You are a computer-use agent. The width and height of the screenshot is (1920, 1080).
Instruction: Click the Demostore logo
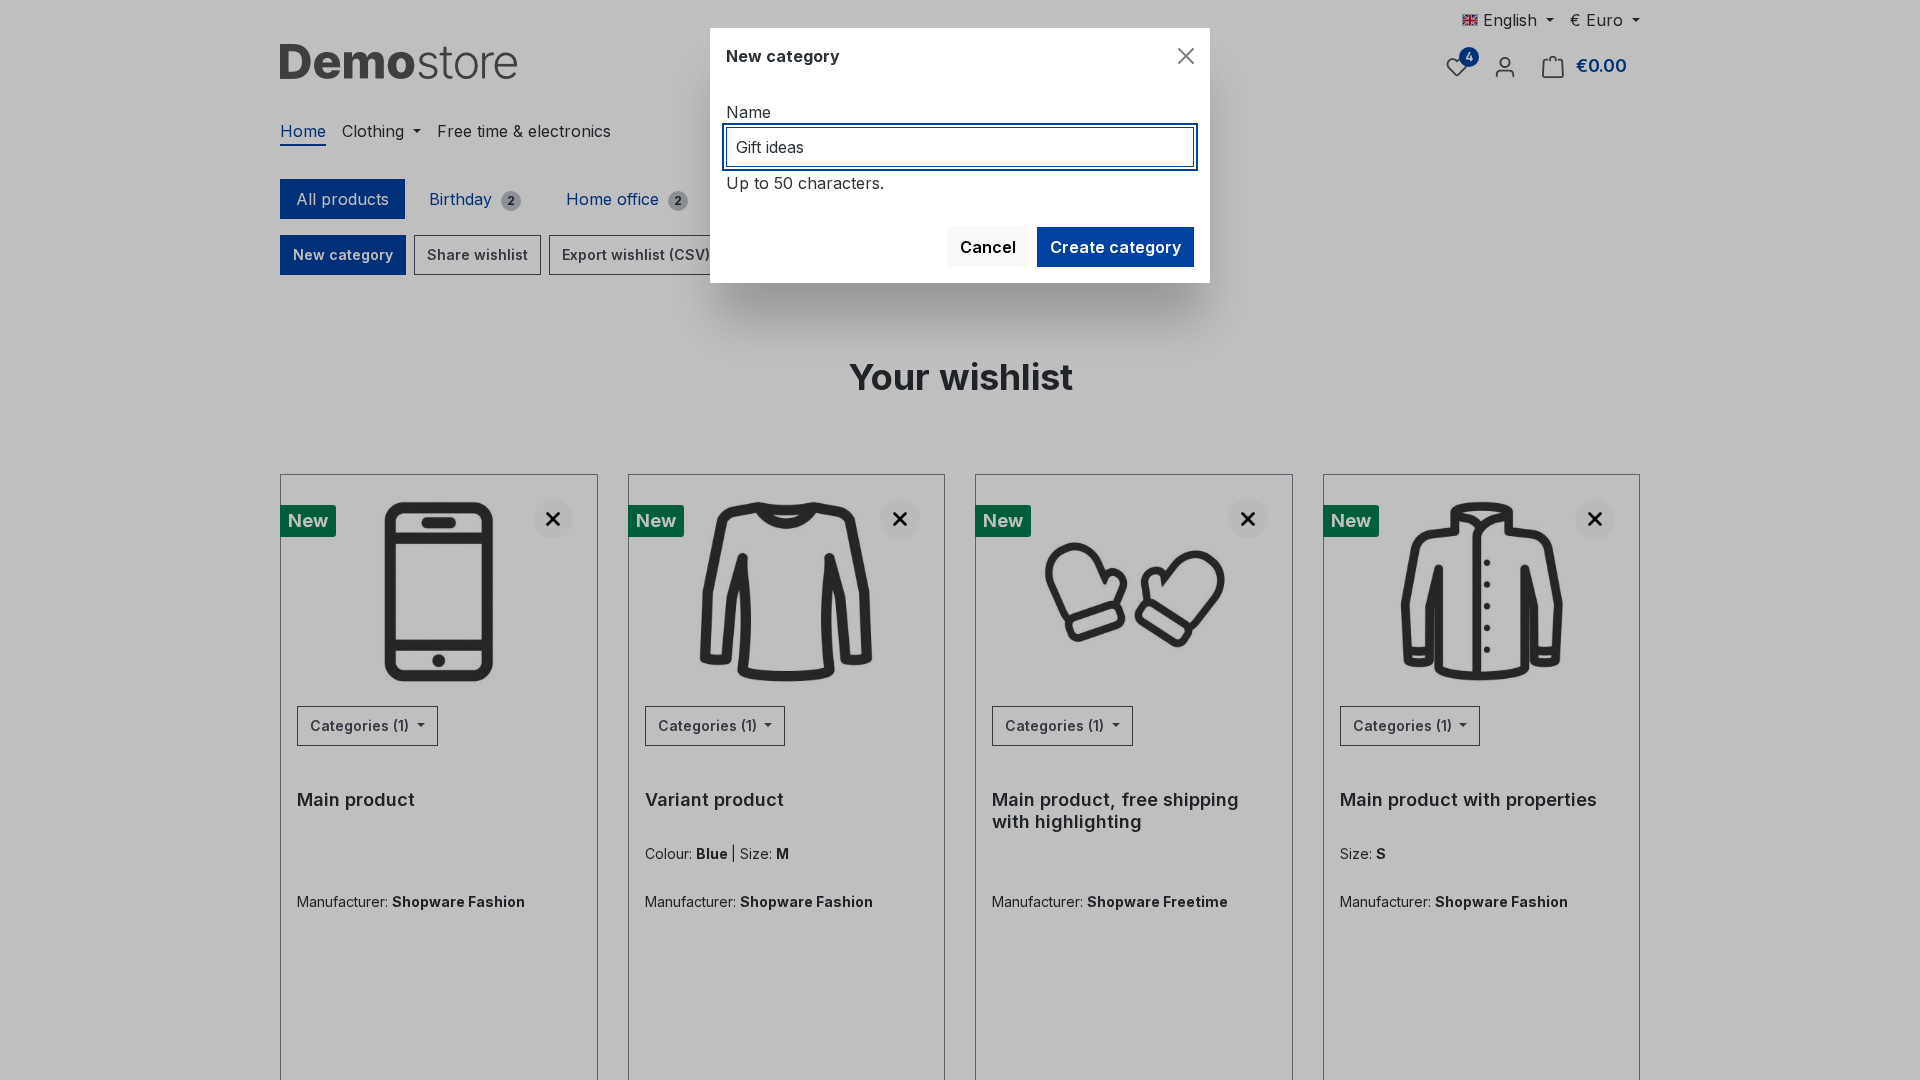[x=398, y=62]
